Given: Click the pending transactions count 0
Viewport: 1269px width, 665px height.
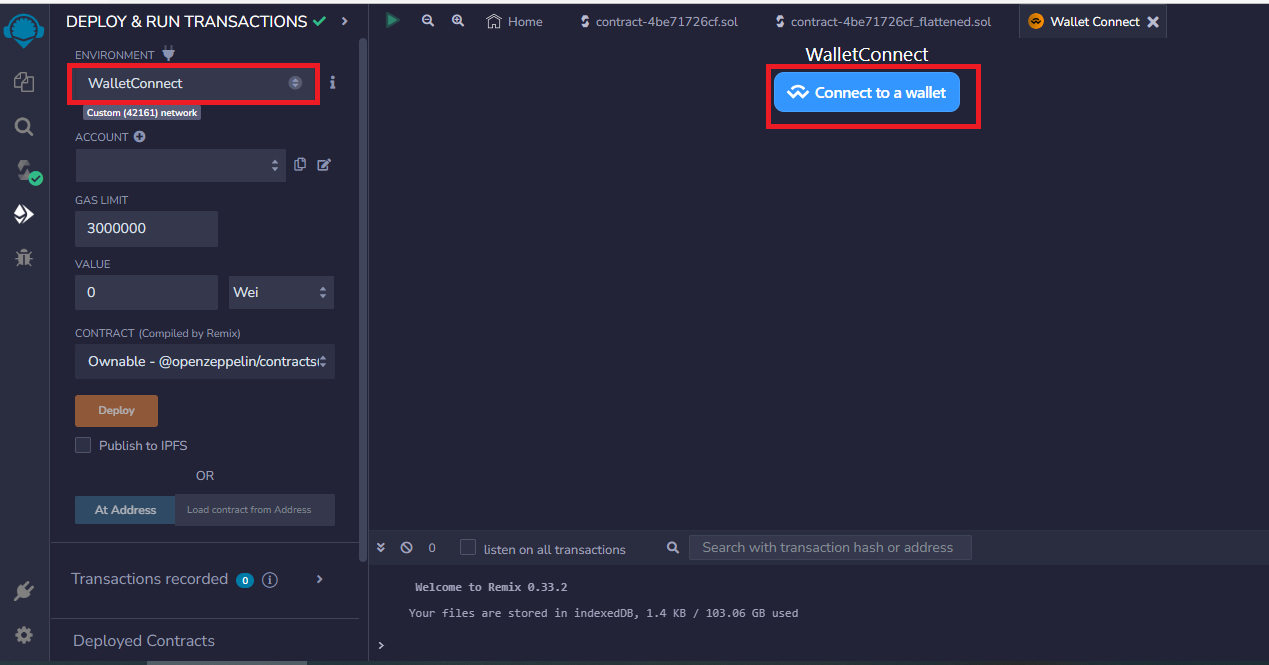Looking at the screenshot, I should coord(432,548).
